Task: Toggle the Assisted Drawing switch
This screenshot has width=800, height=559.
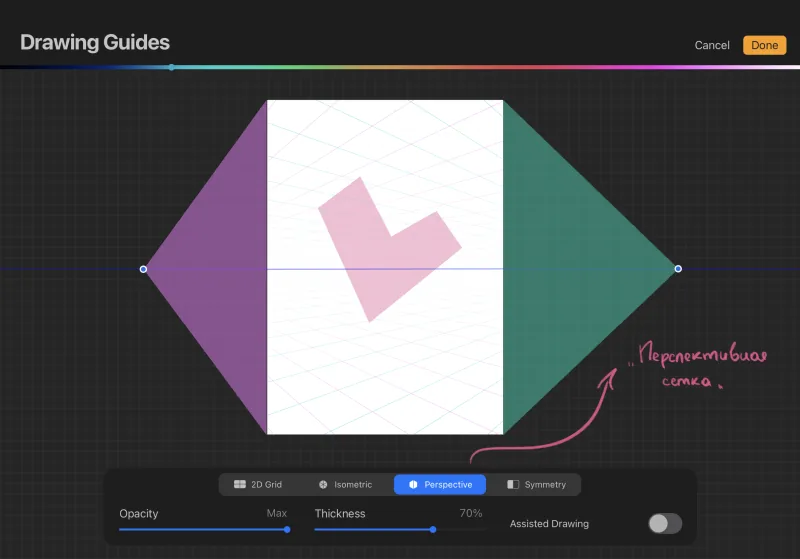Action: coord(665,523)
